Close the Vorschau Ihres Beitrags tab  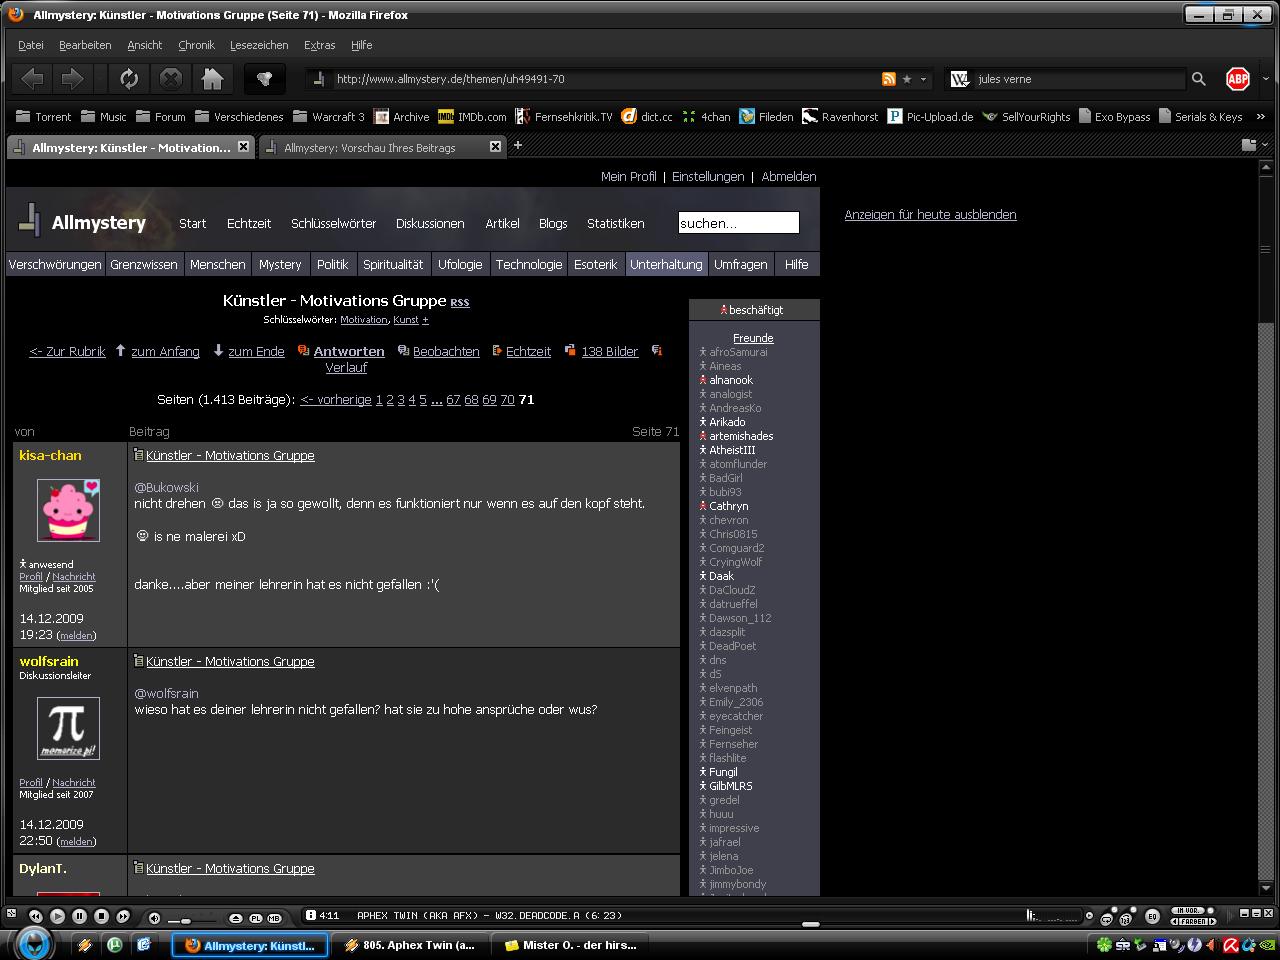[x=495, y=146]
